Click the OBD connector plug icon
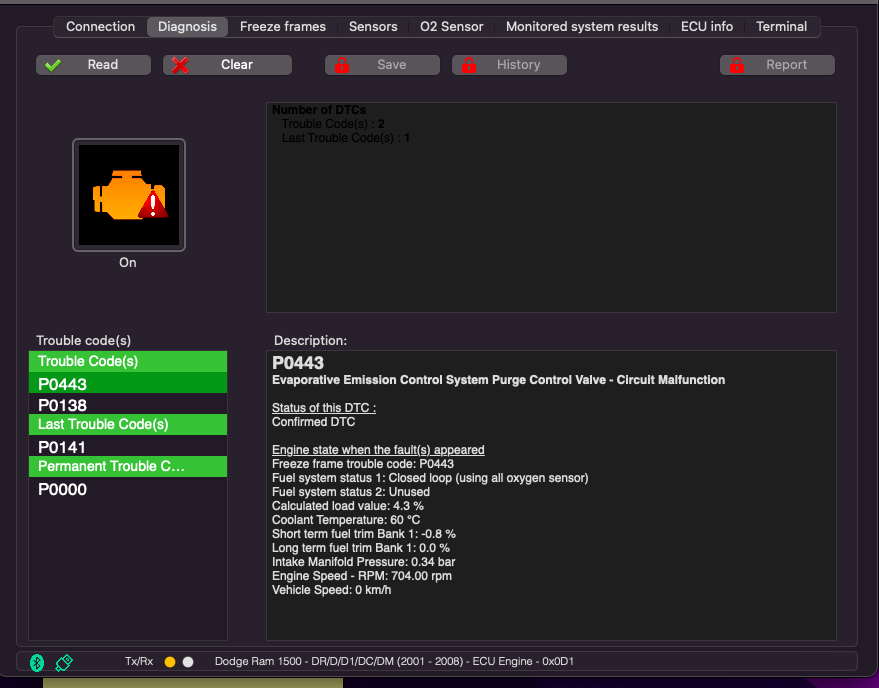The image size is (879, 688). pyautogui.click(x=64, y=662)
